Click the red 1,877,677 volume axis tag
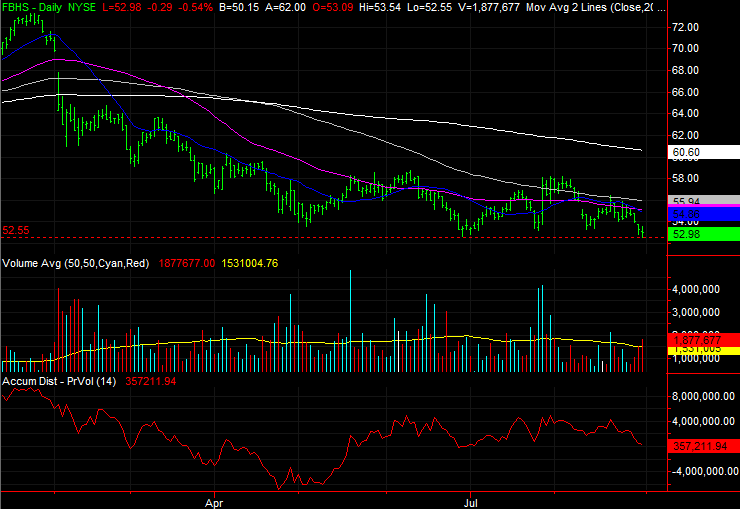Viewport: 740px width, 509px height. (x=704, y=340)
